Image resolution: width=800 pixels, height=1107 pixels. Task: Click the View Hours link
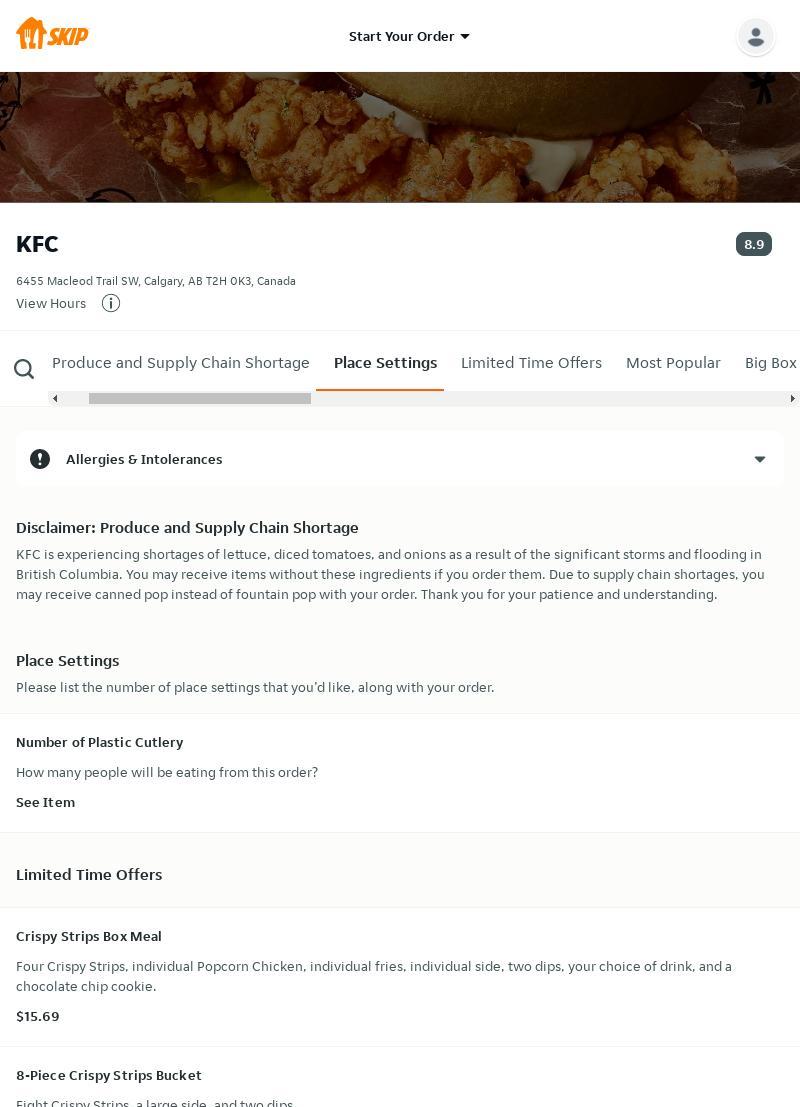(x=51, y=303)
